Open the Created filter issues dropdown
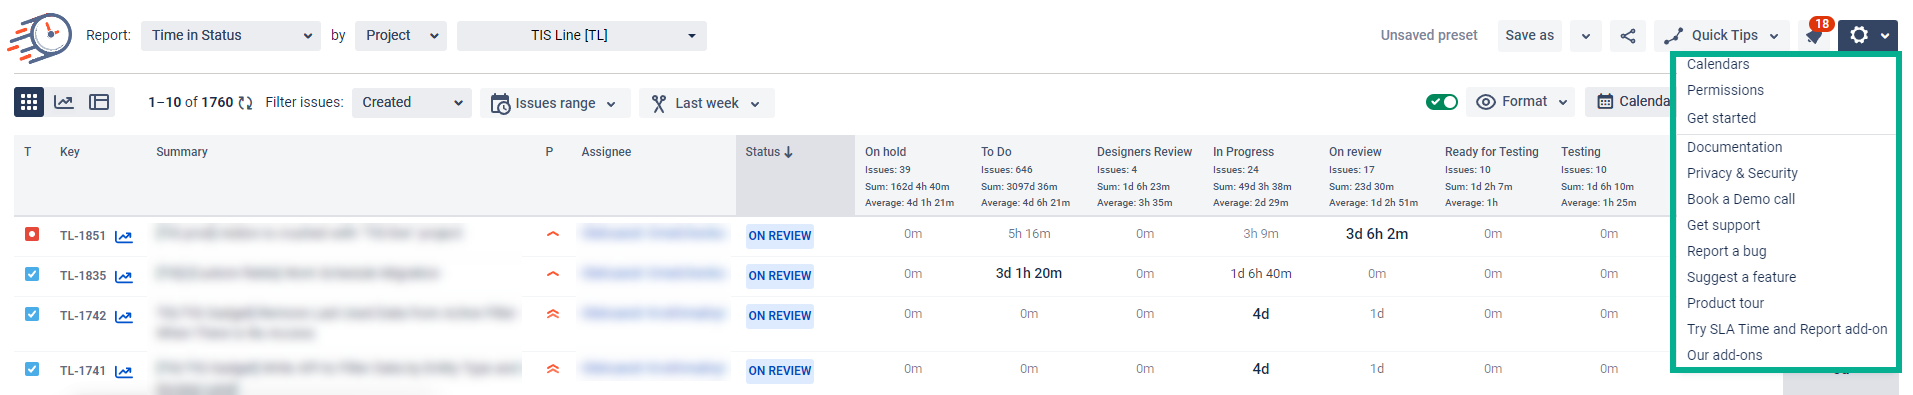Screen dimensions: 1913x395 click(412, 103)
